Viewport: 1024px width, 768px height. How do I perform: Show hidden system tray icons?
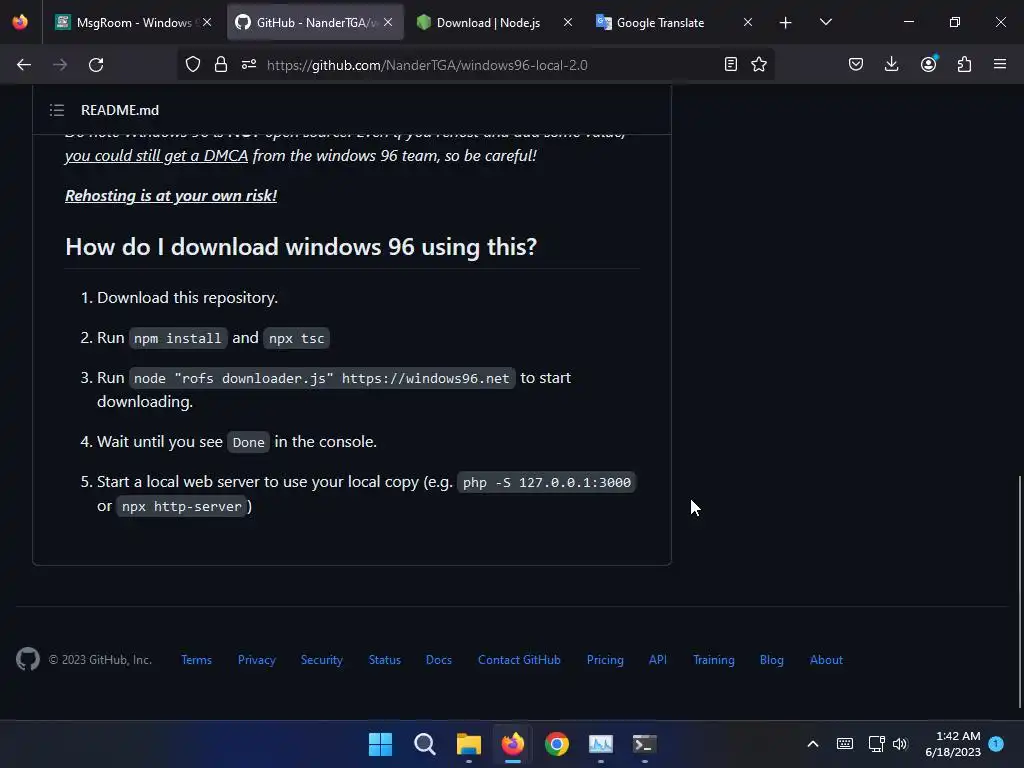coord(813,744)
